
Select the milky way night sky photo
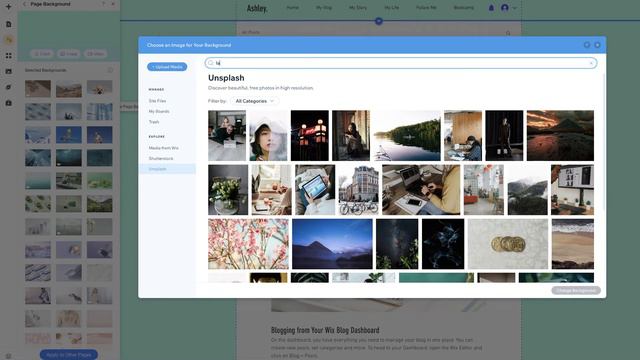point(397,244)
